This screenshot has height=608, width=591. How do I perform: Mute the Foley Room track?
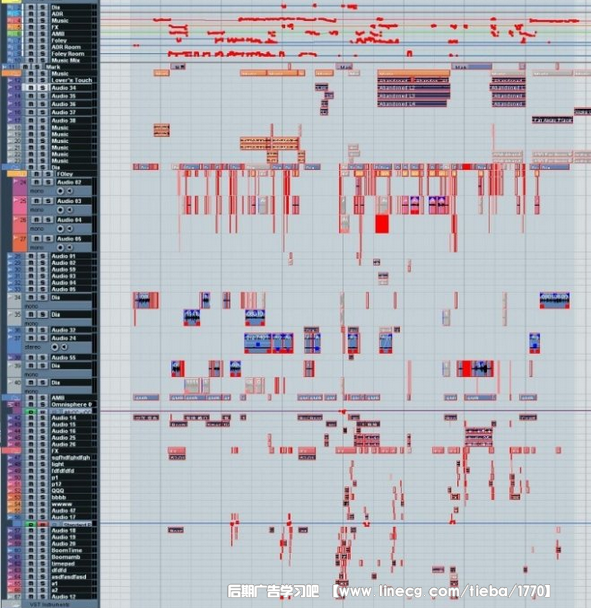31,54
